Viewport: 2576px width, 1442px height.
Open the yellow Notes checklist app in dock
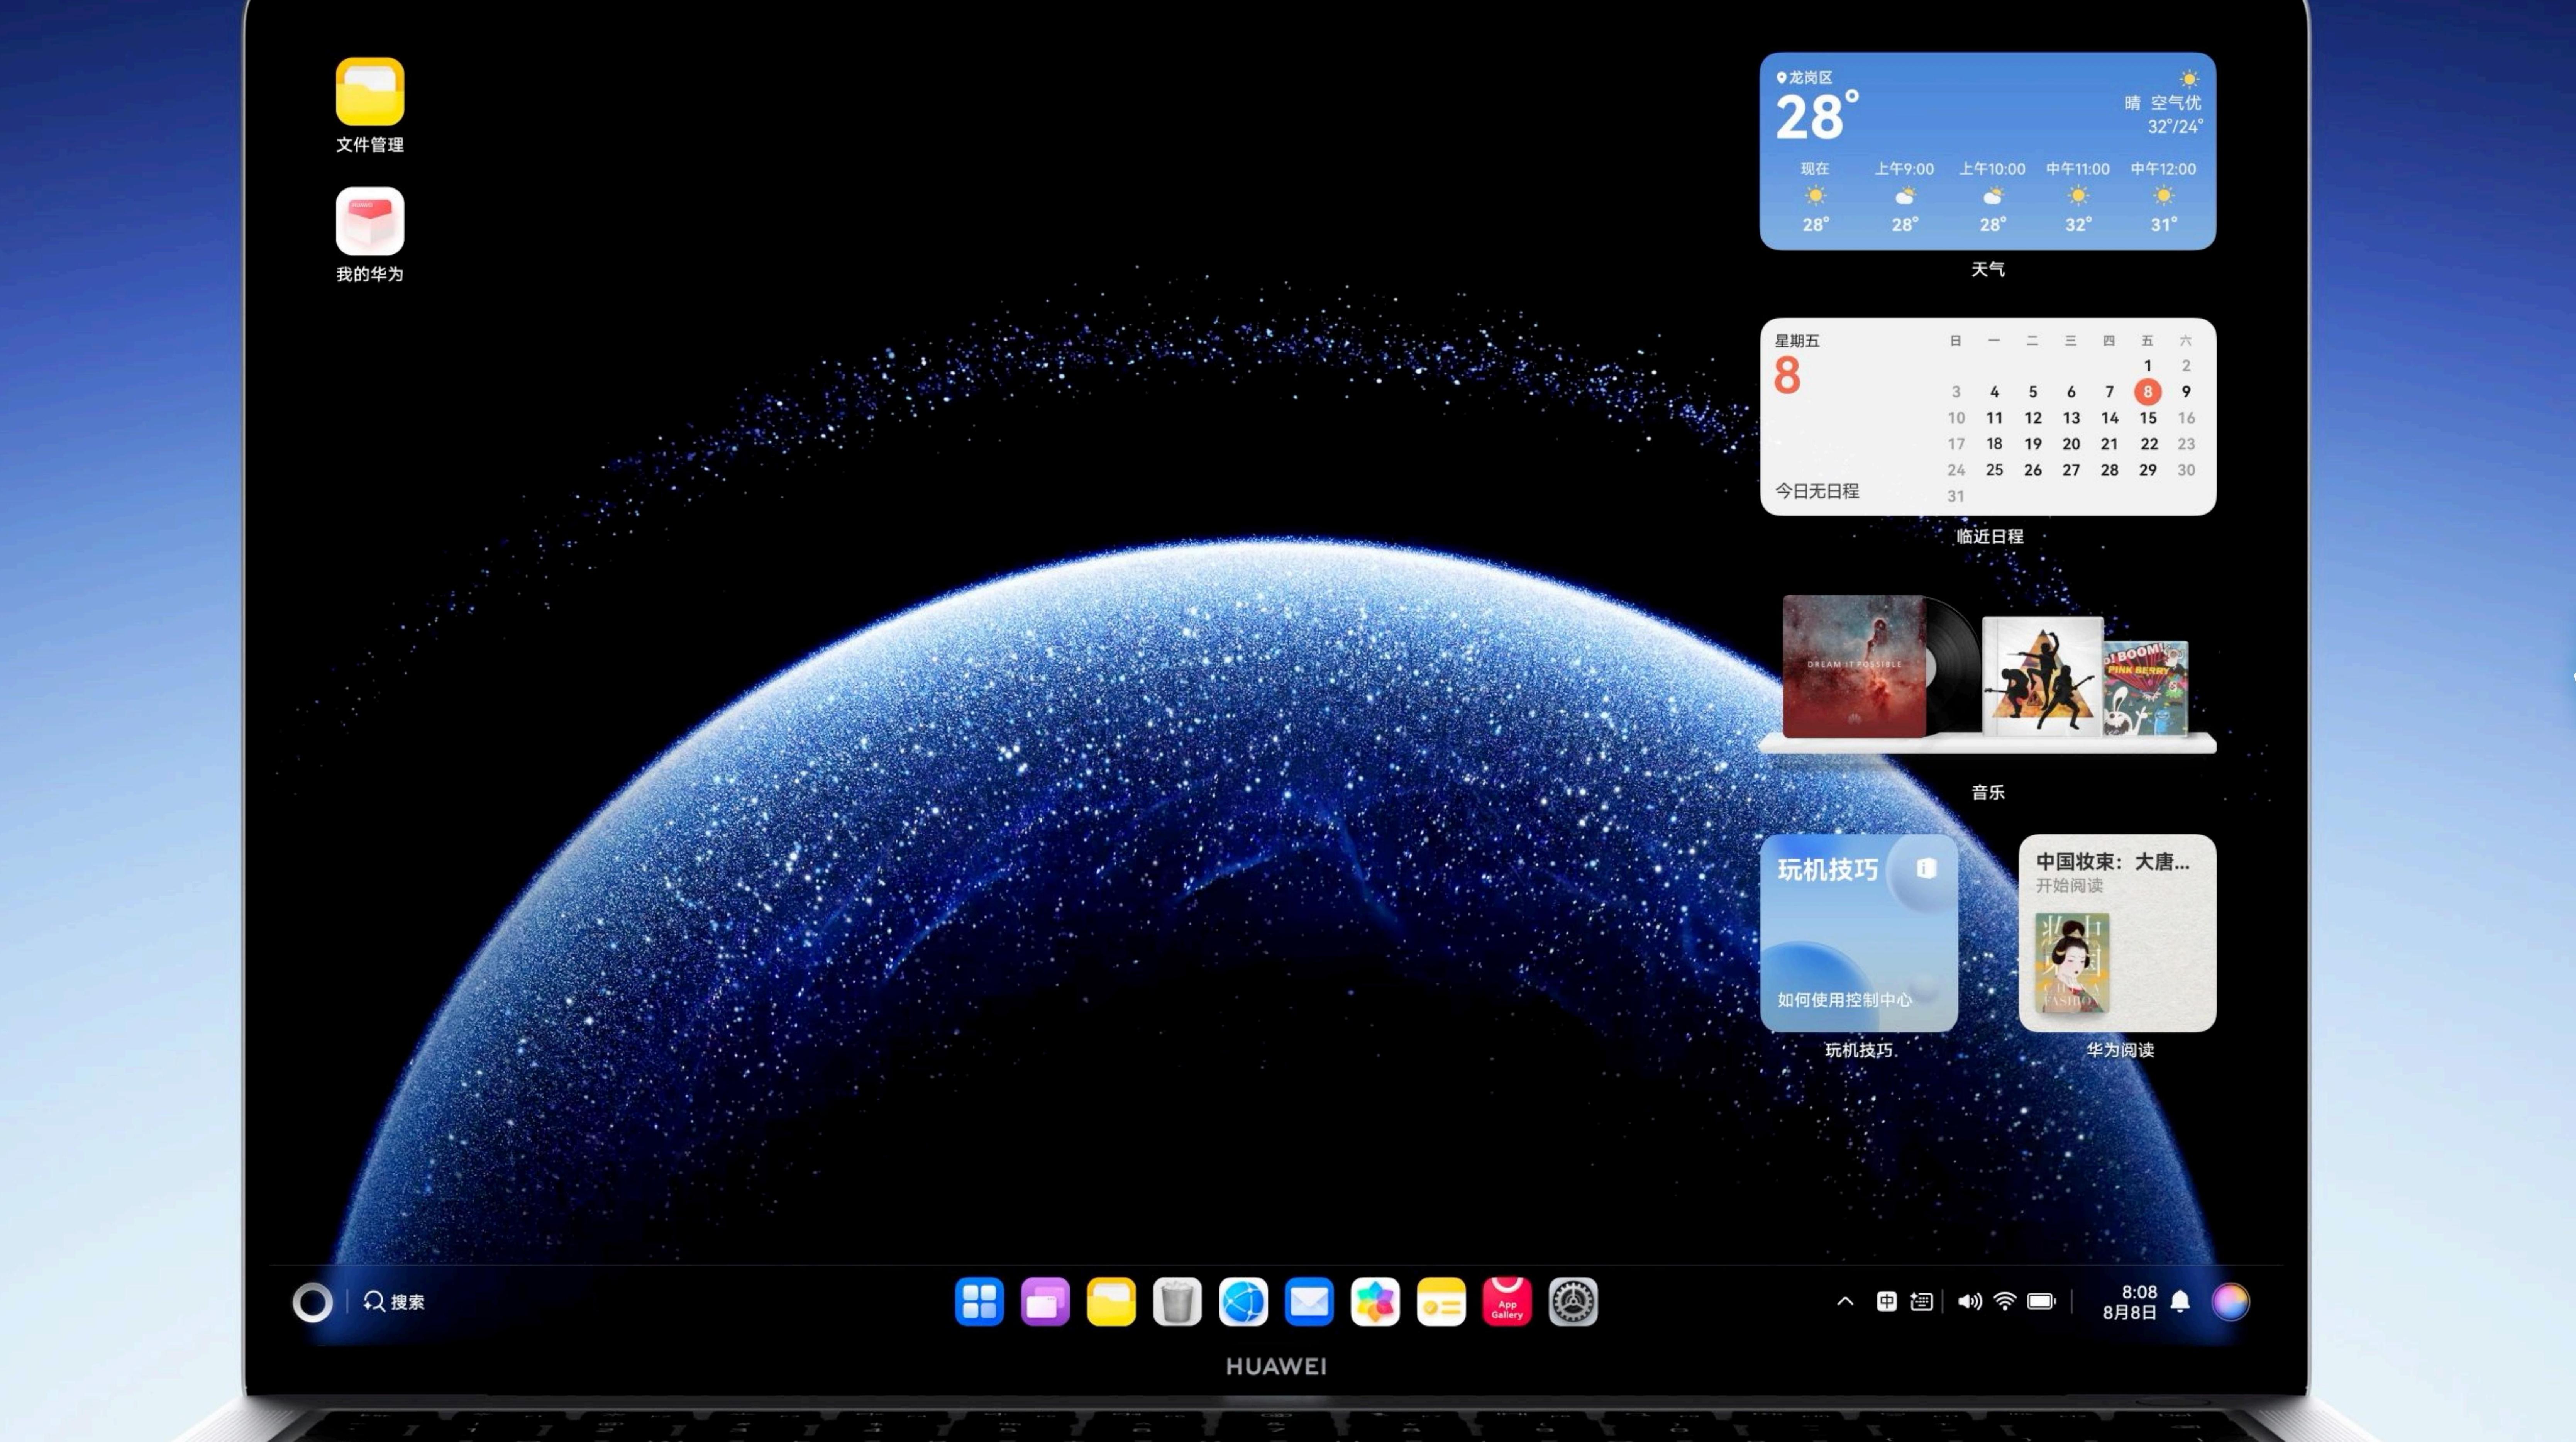(1441, 1302)
